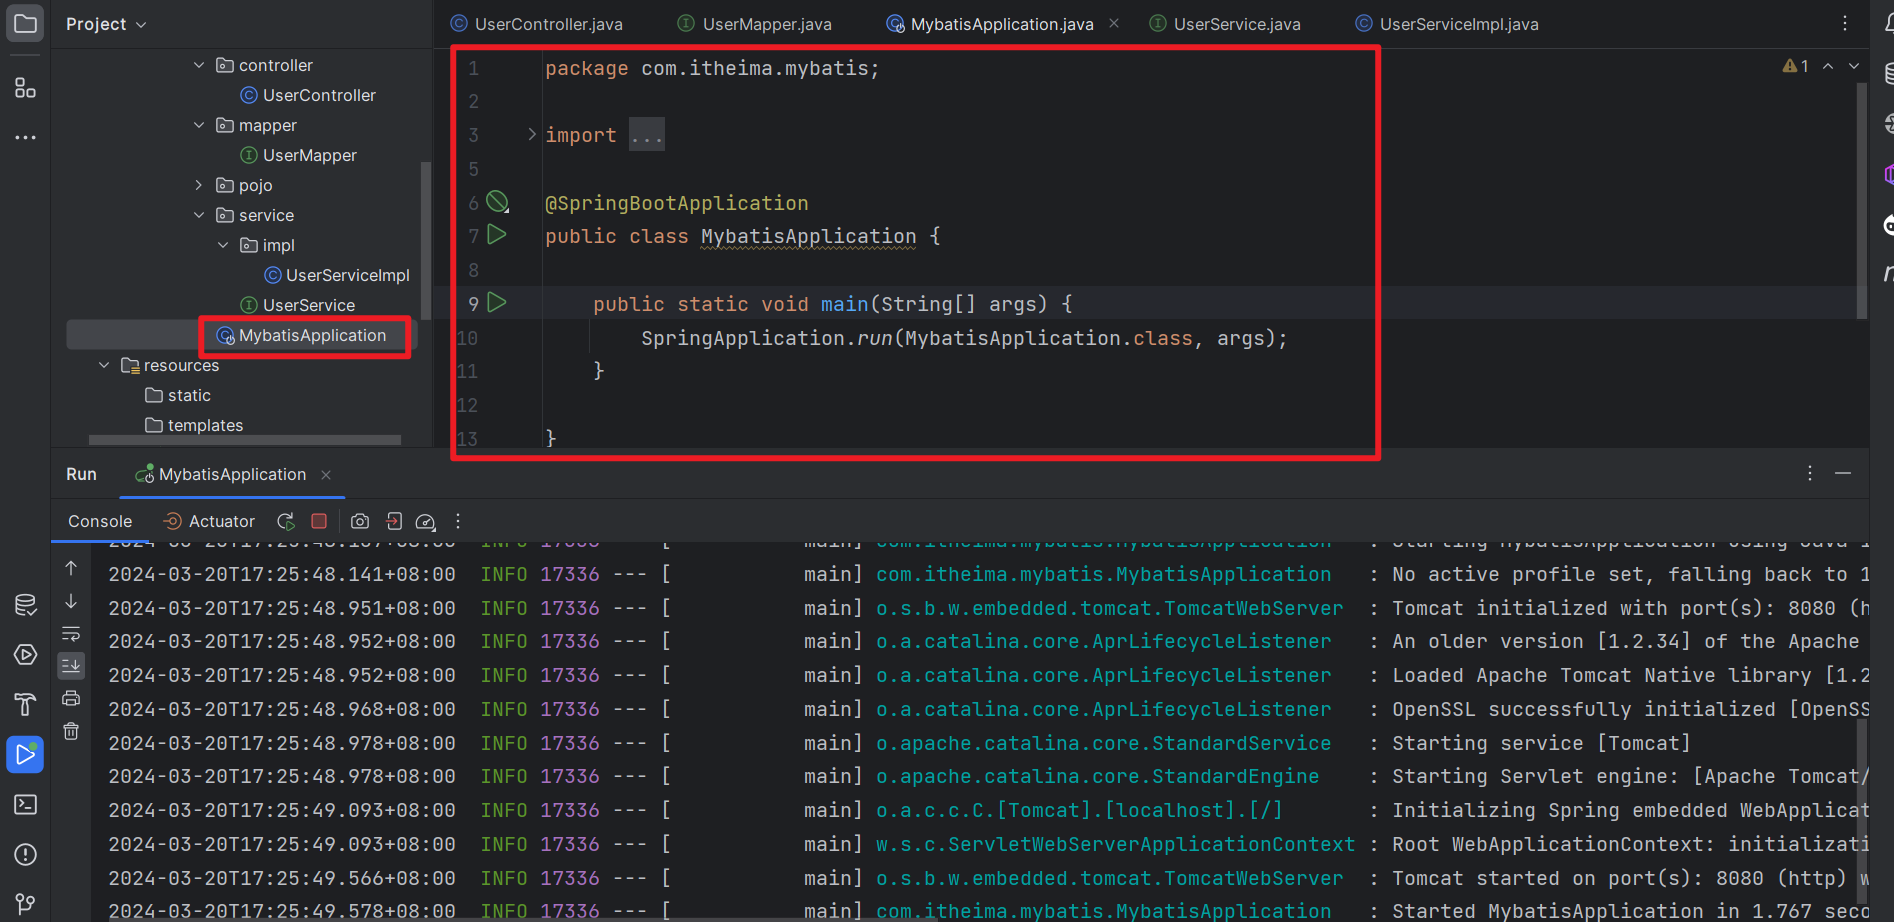The image size is (1894, 922).
Task: Open the Services tool window
Action: (25, 654)
